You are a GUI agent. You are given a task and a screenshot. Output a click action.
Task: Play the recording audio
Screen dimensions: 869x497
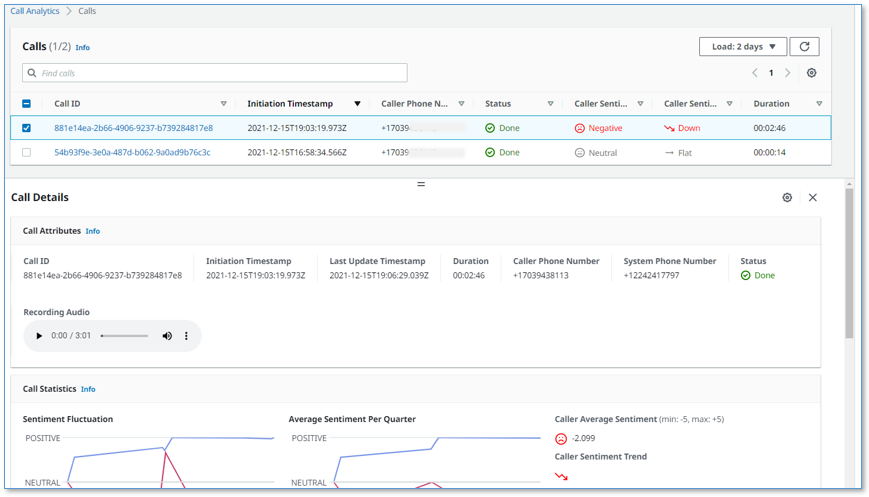39,336
